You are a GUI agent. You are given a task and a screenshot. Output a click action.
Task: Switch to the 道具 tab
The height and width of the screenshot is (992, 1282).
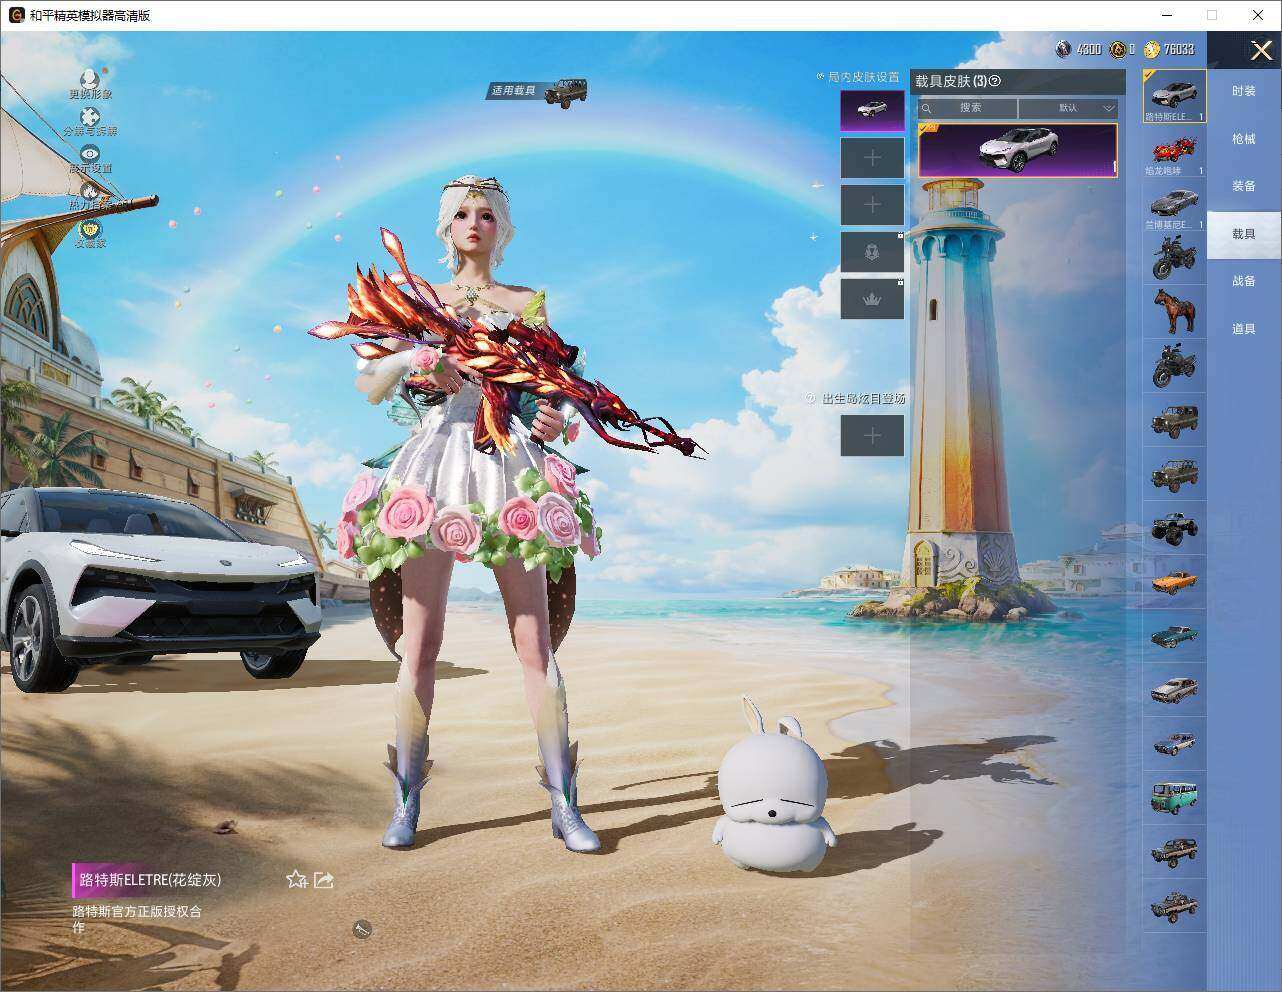1244,329
